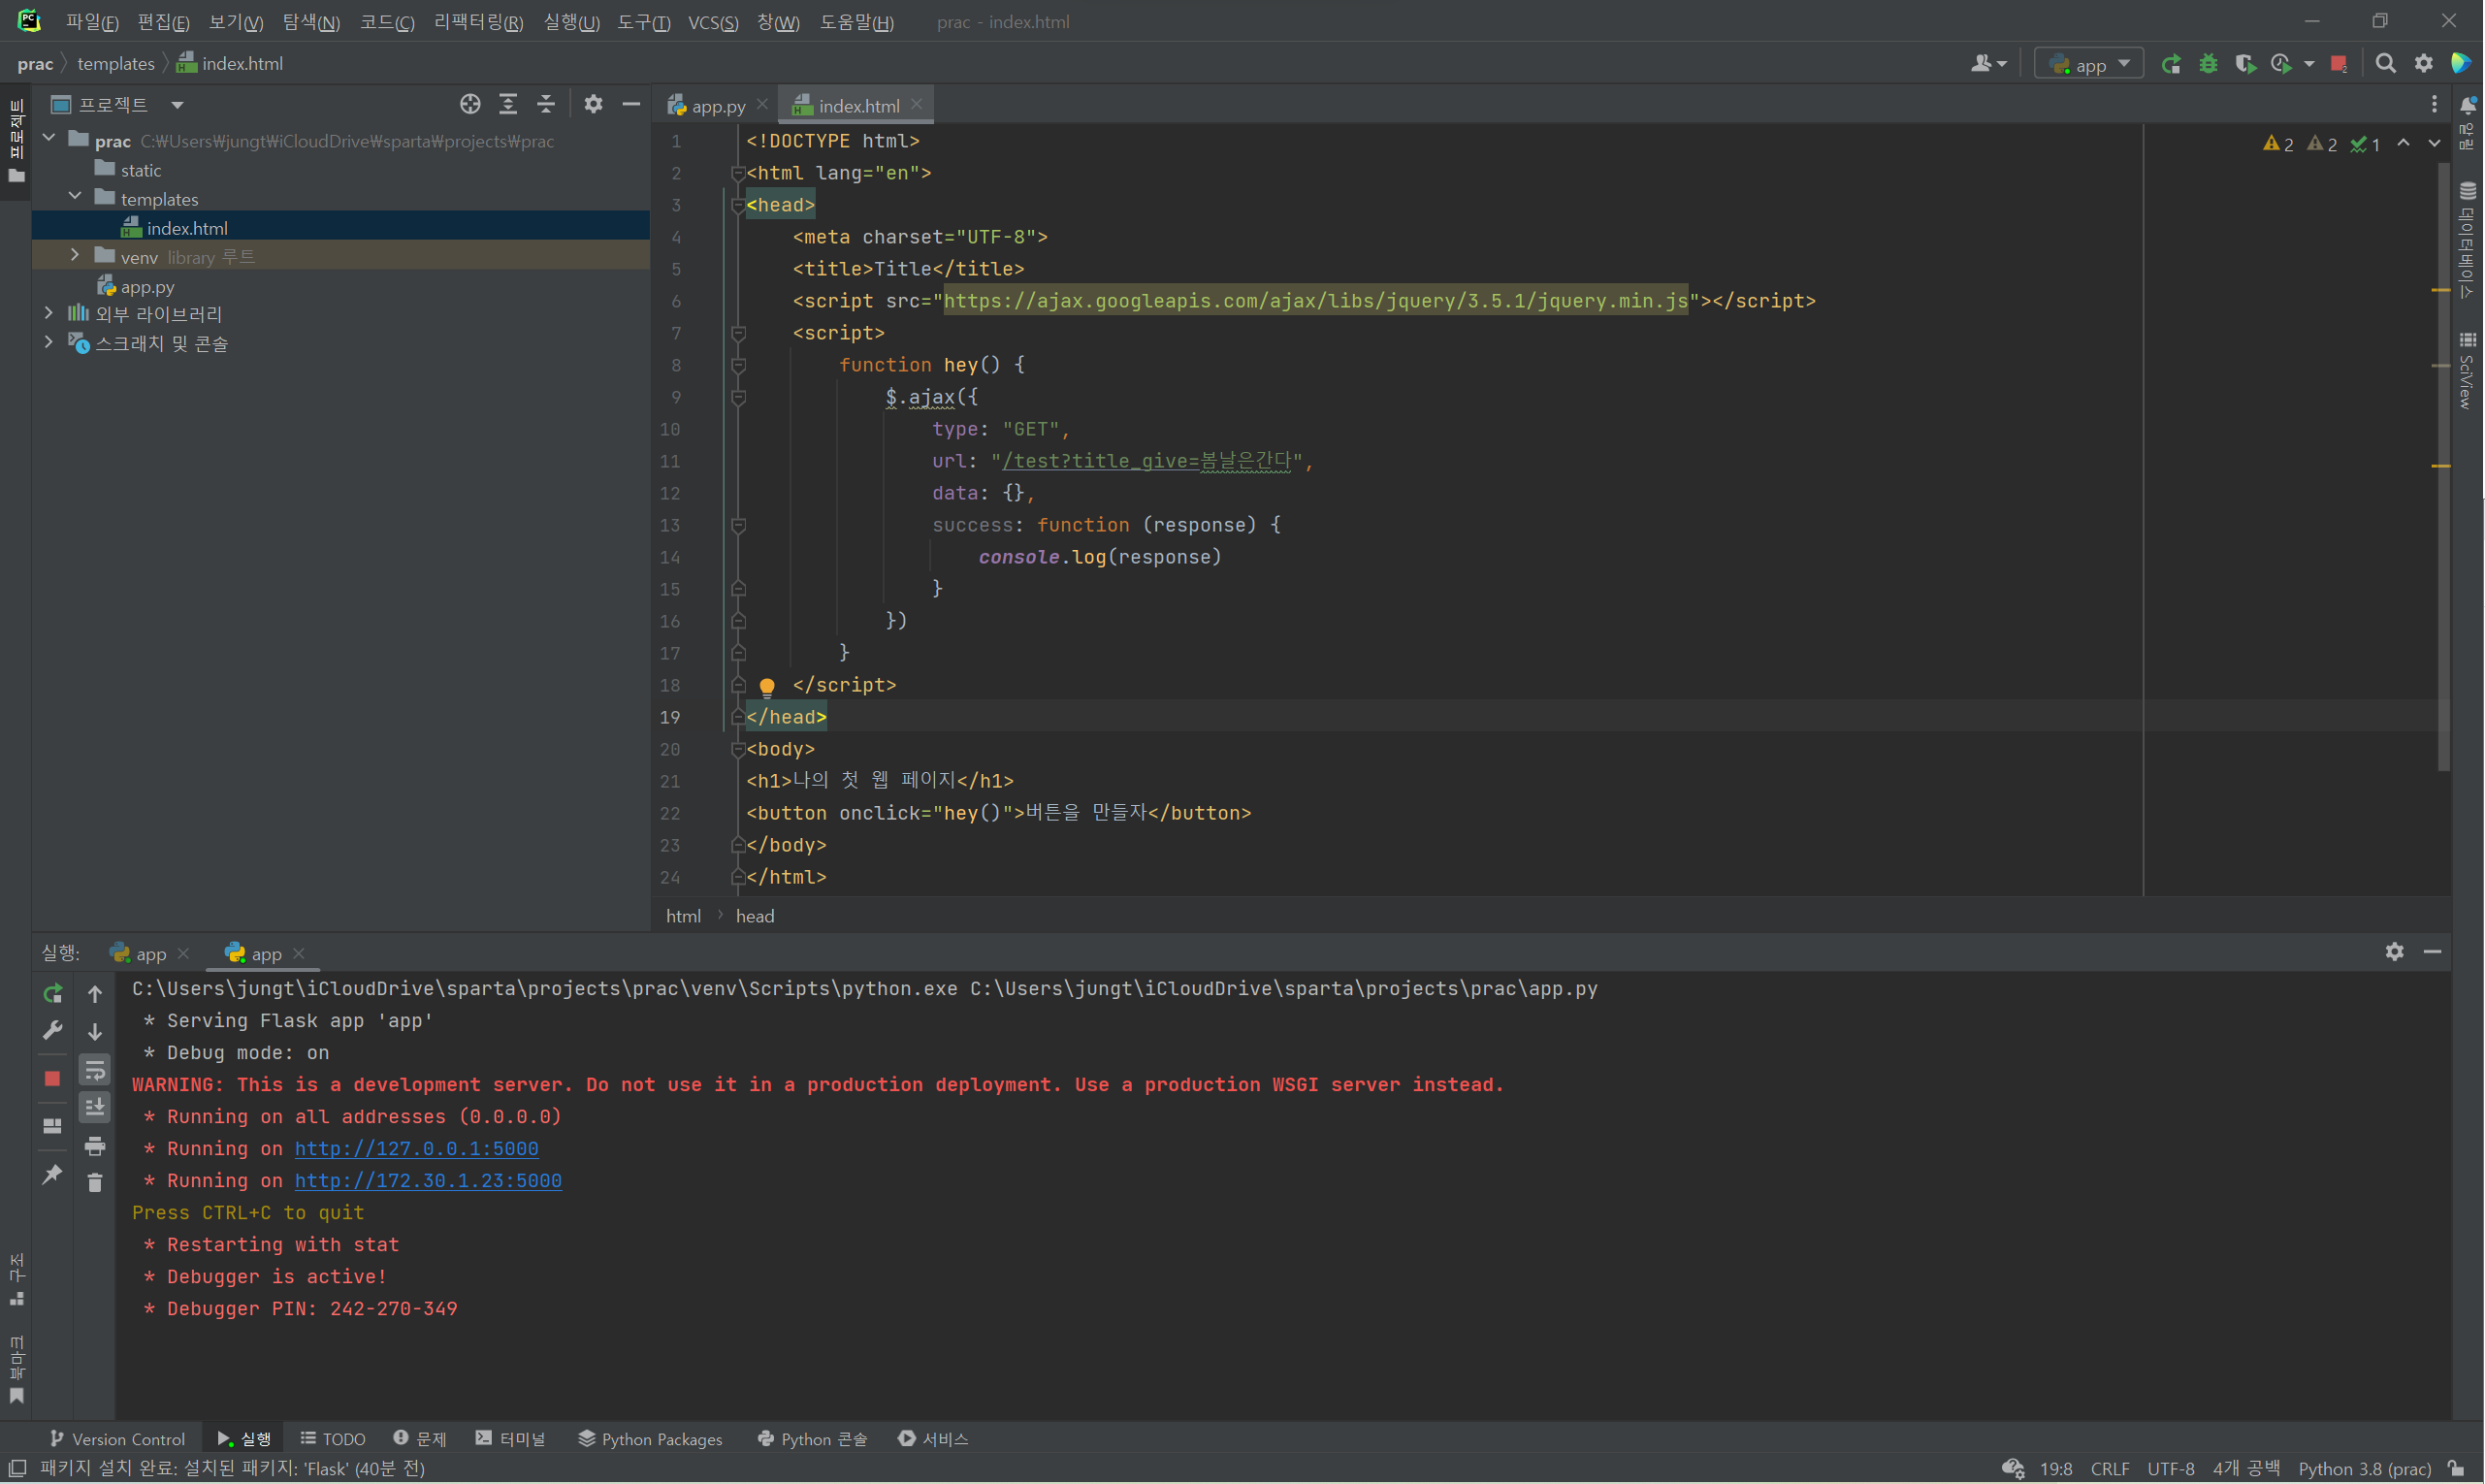Toggle soft-wrap in run console
The image size is (2485, 1484).
(95, 1069)
